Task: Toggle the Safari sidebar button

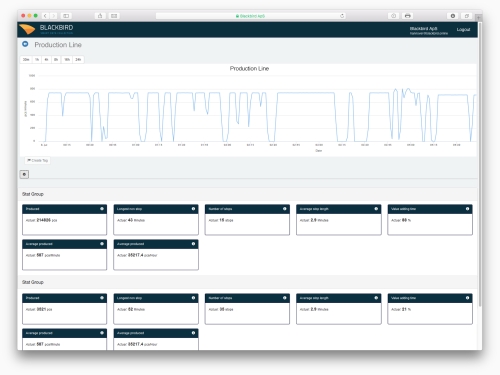Action: (x=66, y=16)
